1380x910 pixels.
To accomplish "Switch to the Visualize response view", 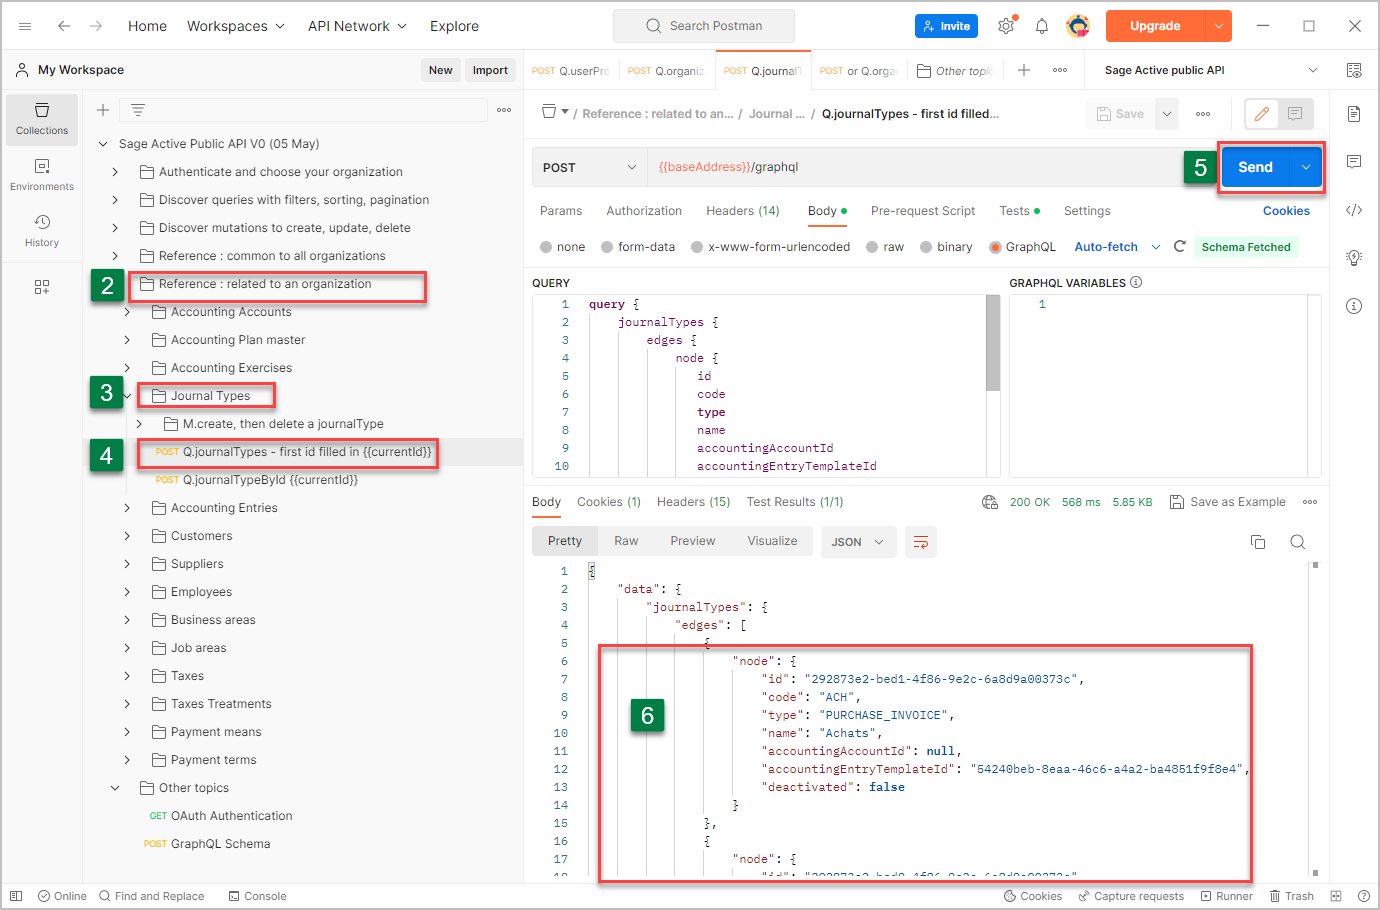I will [773, 541].
